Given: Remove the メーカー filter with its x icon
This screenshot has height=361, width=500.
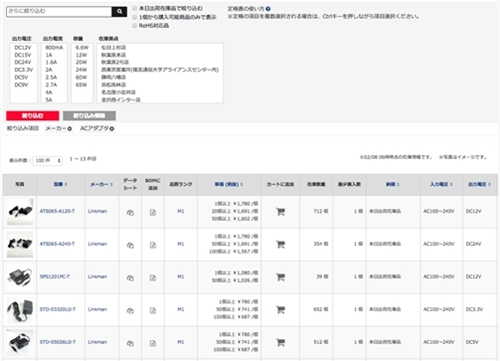Looking at the screenshot, I should [x=70, y=129].
